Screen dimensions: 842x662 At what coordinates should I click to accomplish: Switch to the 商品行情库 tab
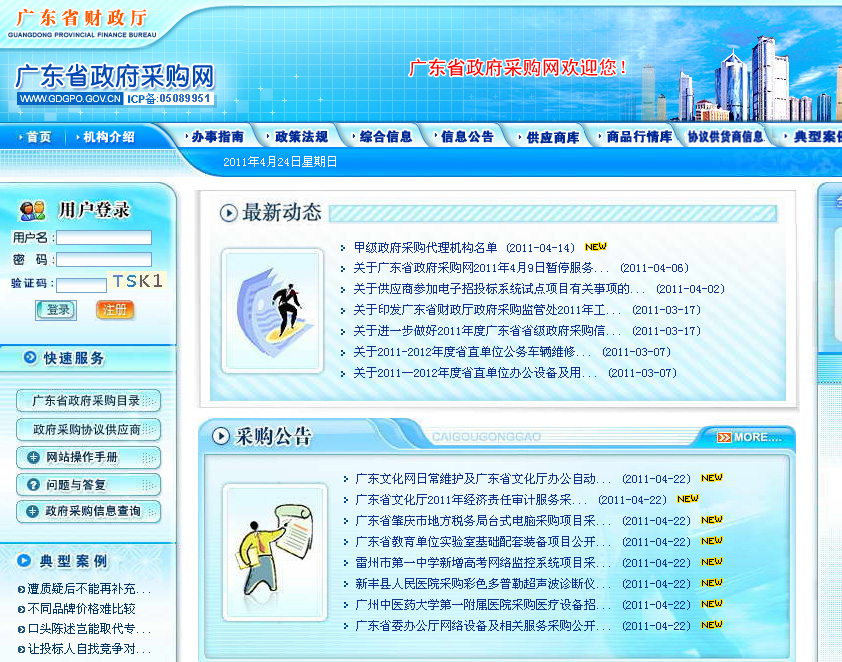[639, 137]
